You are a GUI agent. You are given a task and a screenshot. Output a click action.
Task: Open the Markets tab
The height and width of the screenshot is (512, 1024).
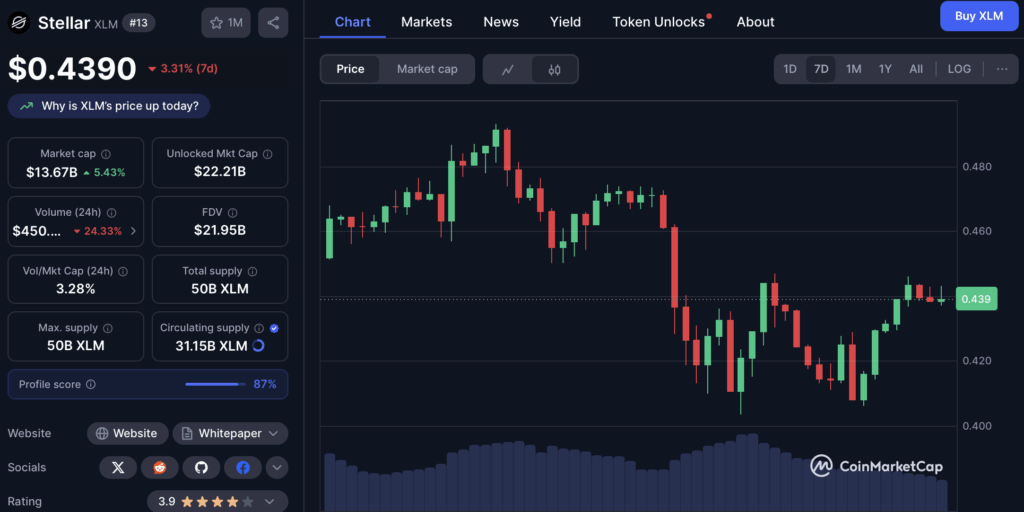click(426, 22)
